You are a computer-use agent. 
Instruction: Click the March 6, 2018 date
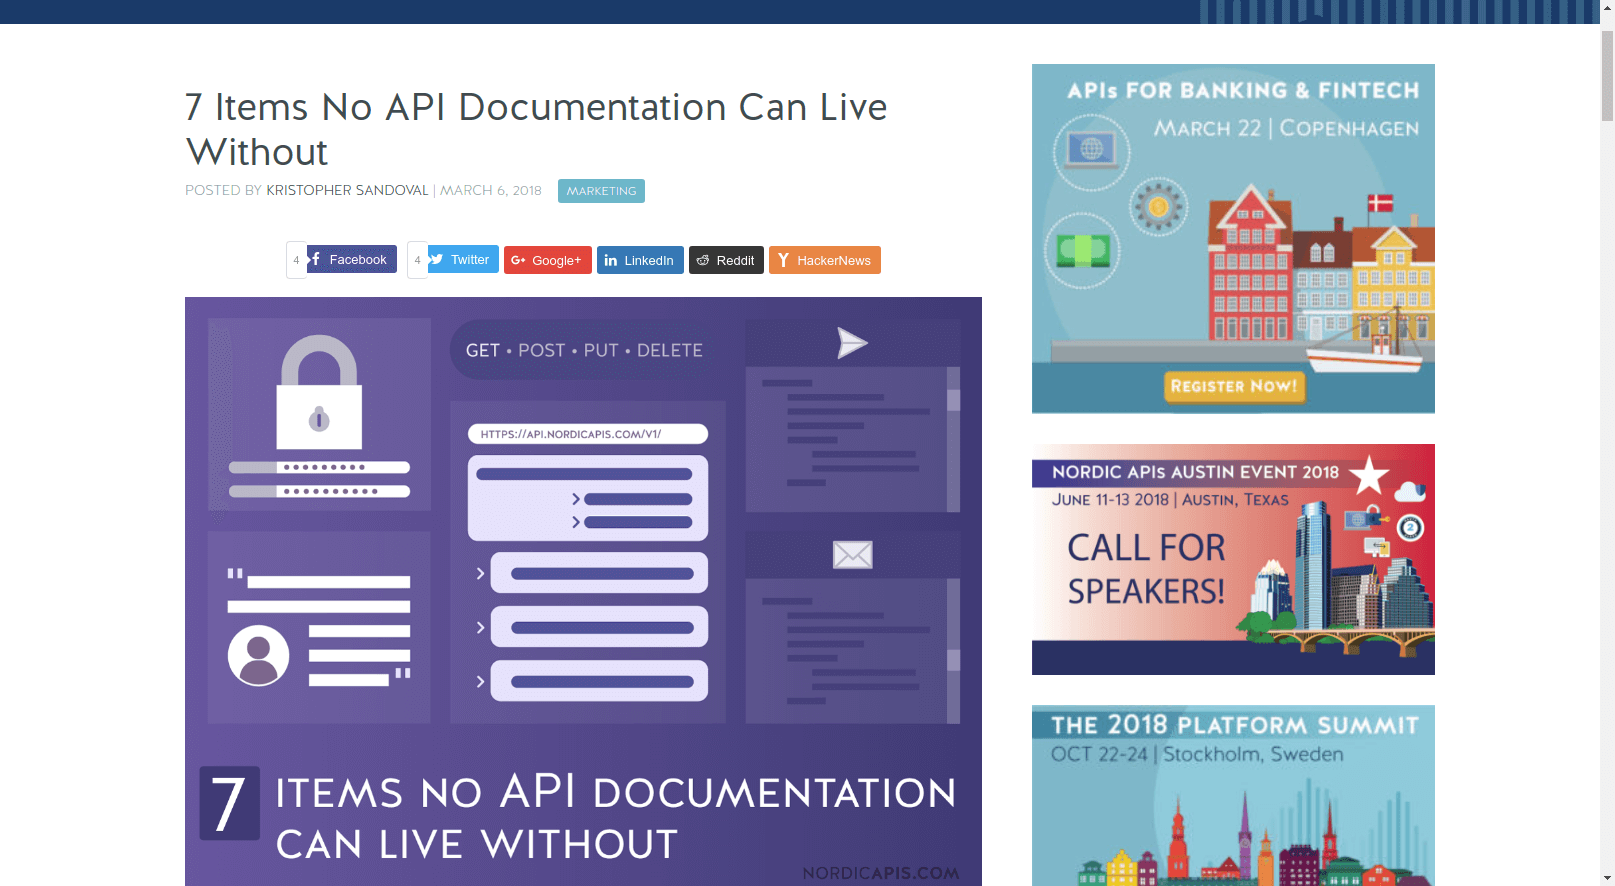[491, 190]
